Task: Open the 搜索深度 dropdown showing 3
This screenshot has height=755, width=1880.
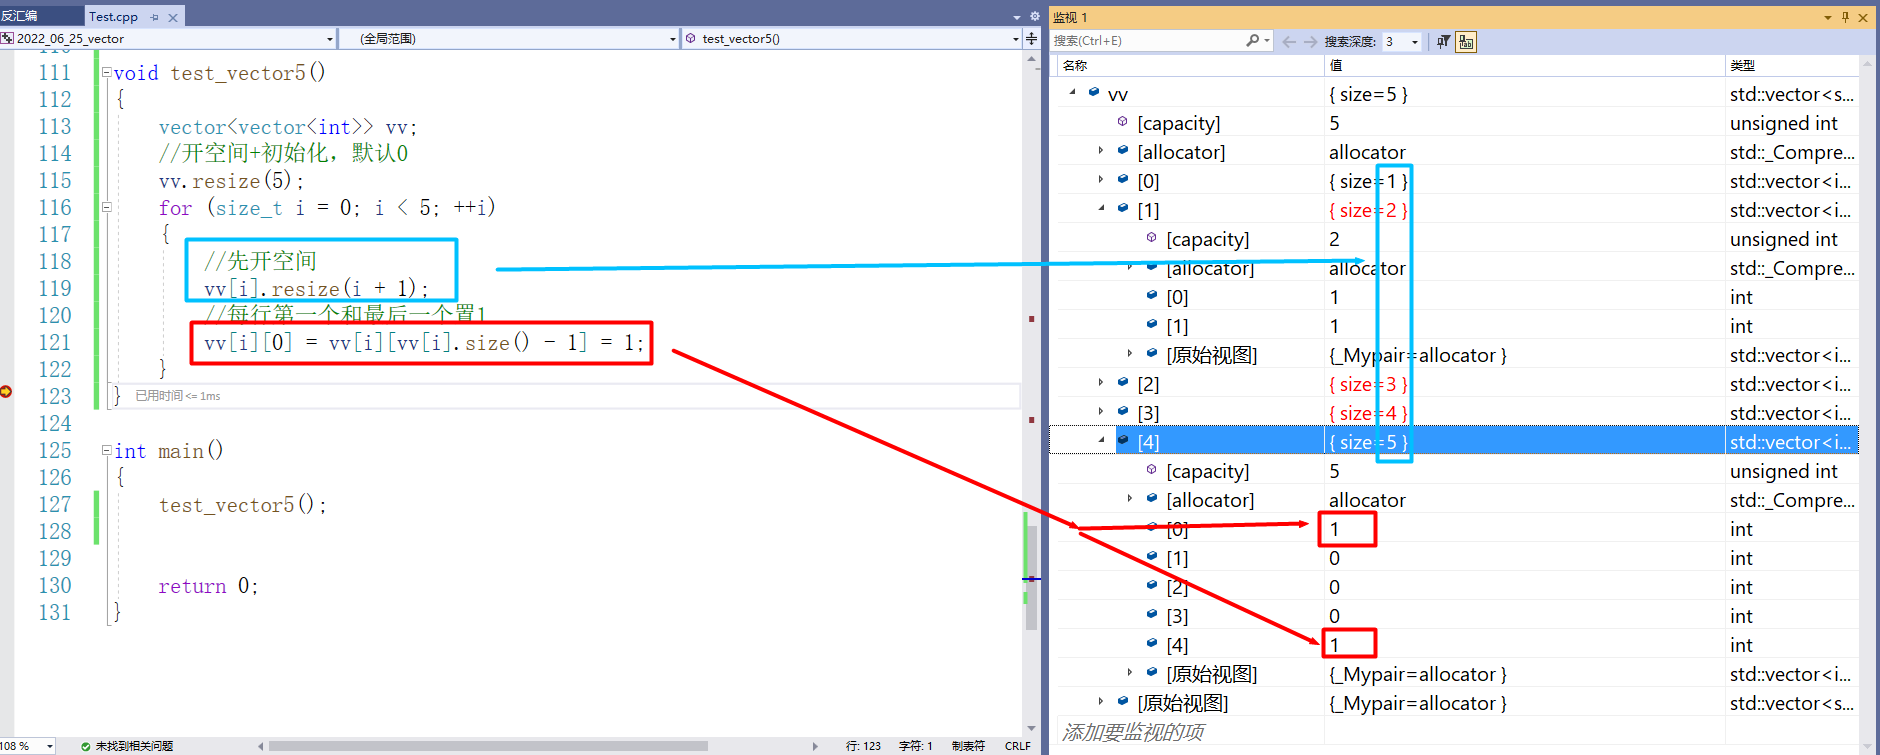Action: coord(1402,41)
